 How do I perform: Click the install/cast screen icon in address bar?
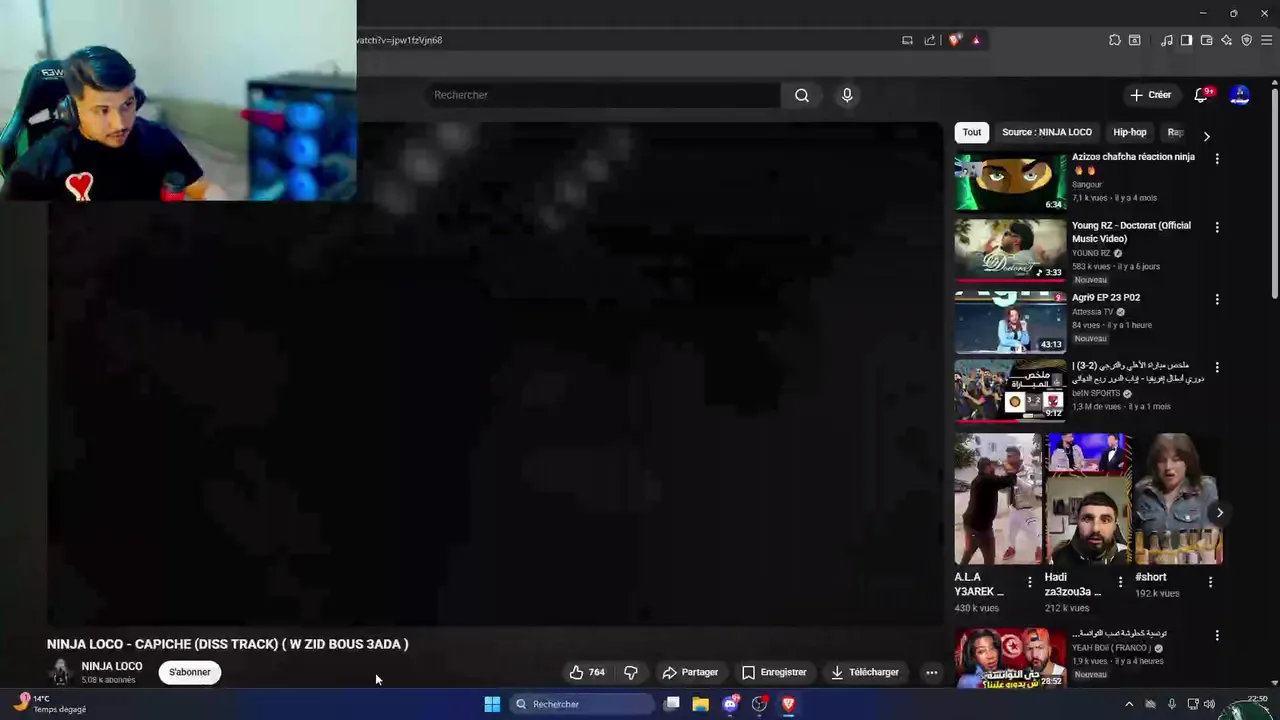click(x=907, y=40)
